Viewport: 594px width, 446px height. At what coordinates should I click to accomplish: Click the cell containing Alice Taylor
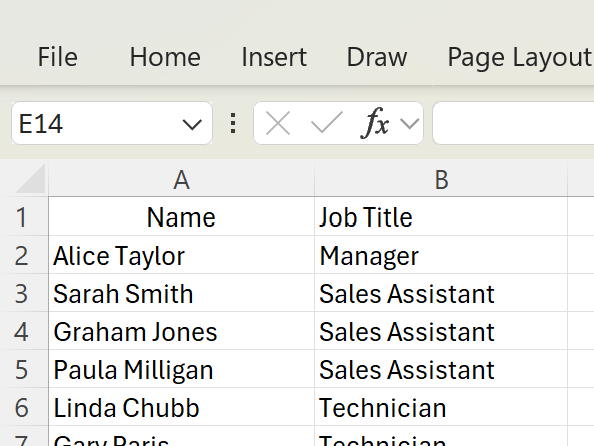[181, 255]
